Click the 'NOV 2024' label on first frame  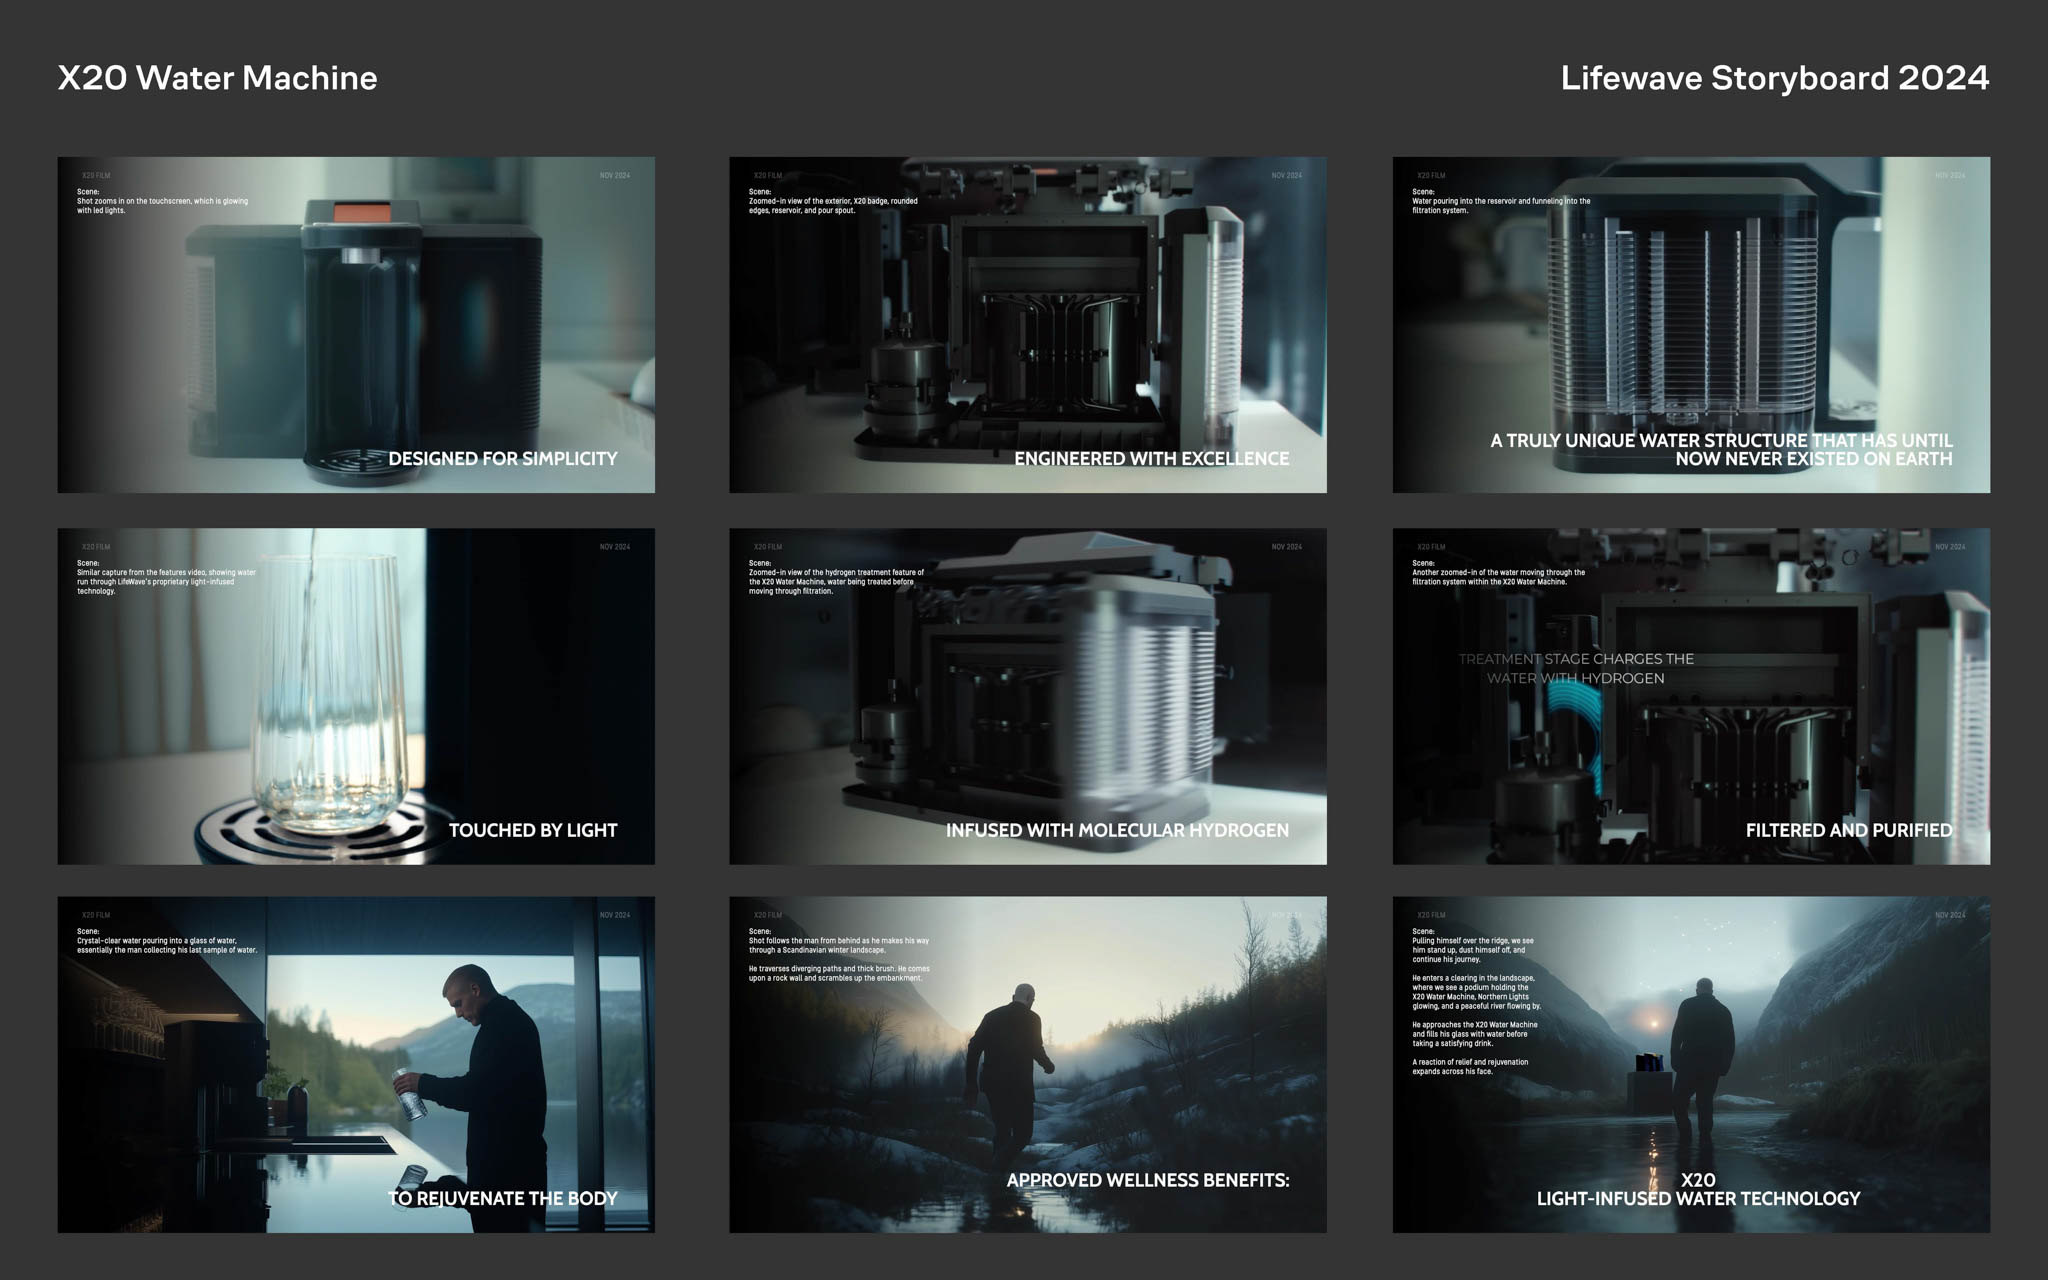coord(614,176)
